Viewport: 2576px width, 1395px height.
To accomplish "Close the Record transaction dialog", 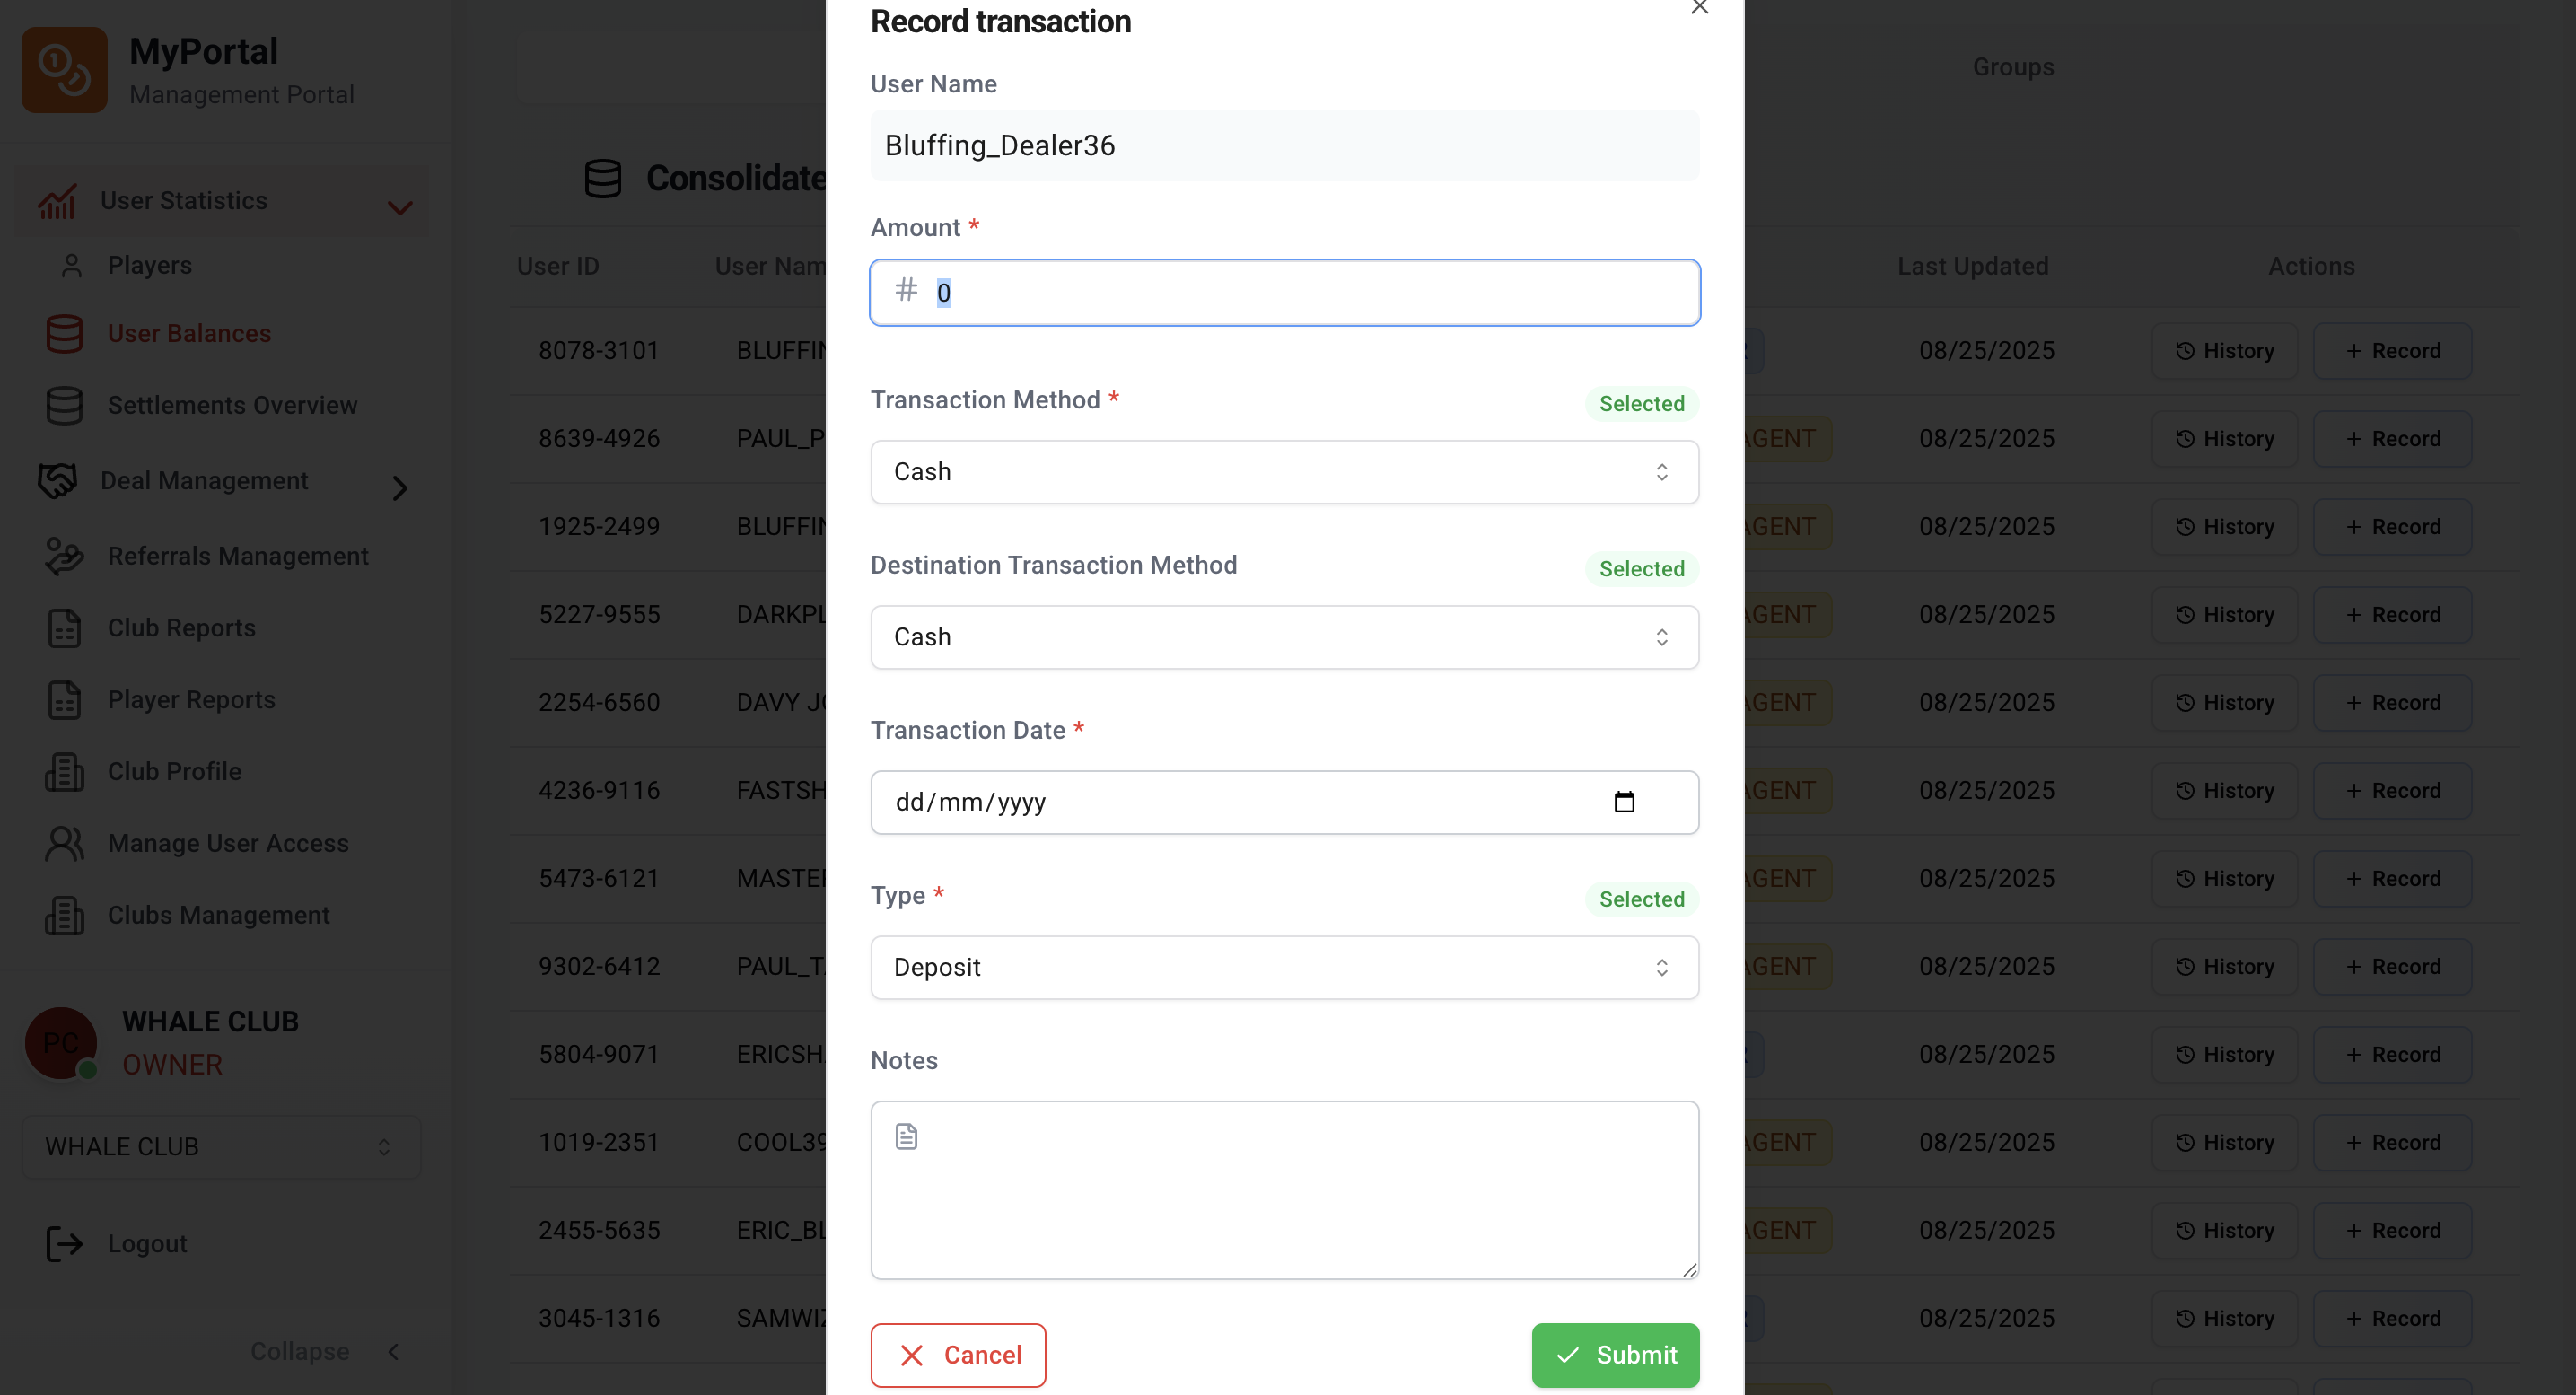I will coord(1699,8).
